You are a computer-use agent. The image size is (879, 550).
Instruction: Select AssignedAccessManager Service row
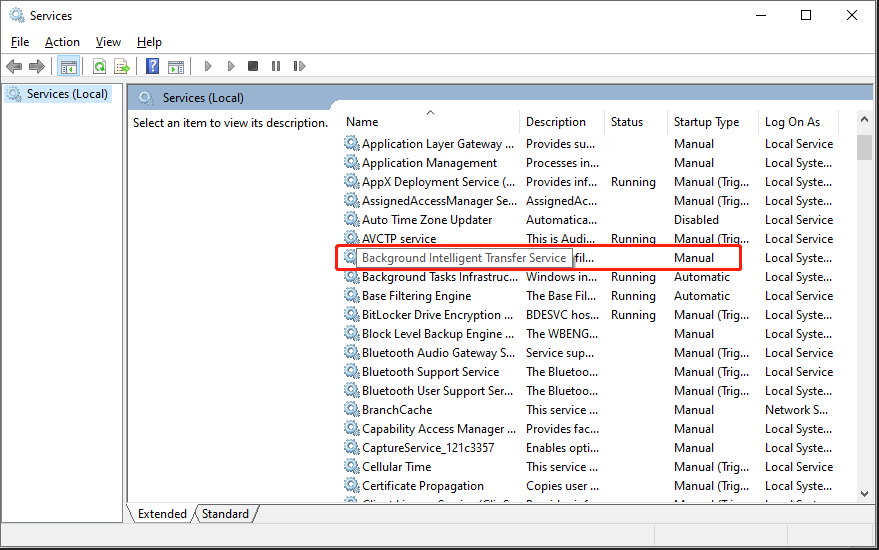pos(589,201)
